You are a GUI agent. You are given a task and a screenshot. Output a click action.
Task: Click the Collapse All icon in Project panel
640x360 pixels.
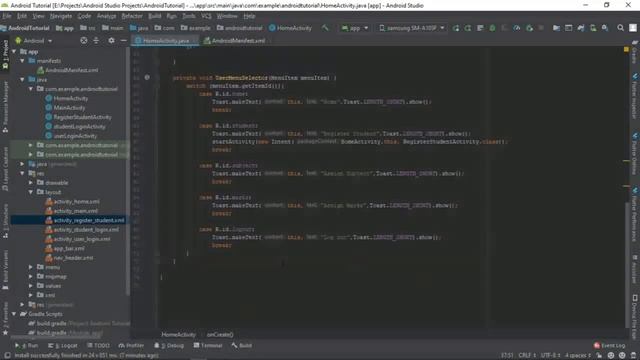click(x=96, y=40)
